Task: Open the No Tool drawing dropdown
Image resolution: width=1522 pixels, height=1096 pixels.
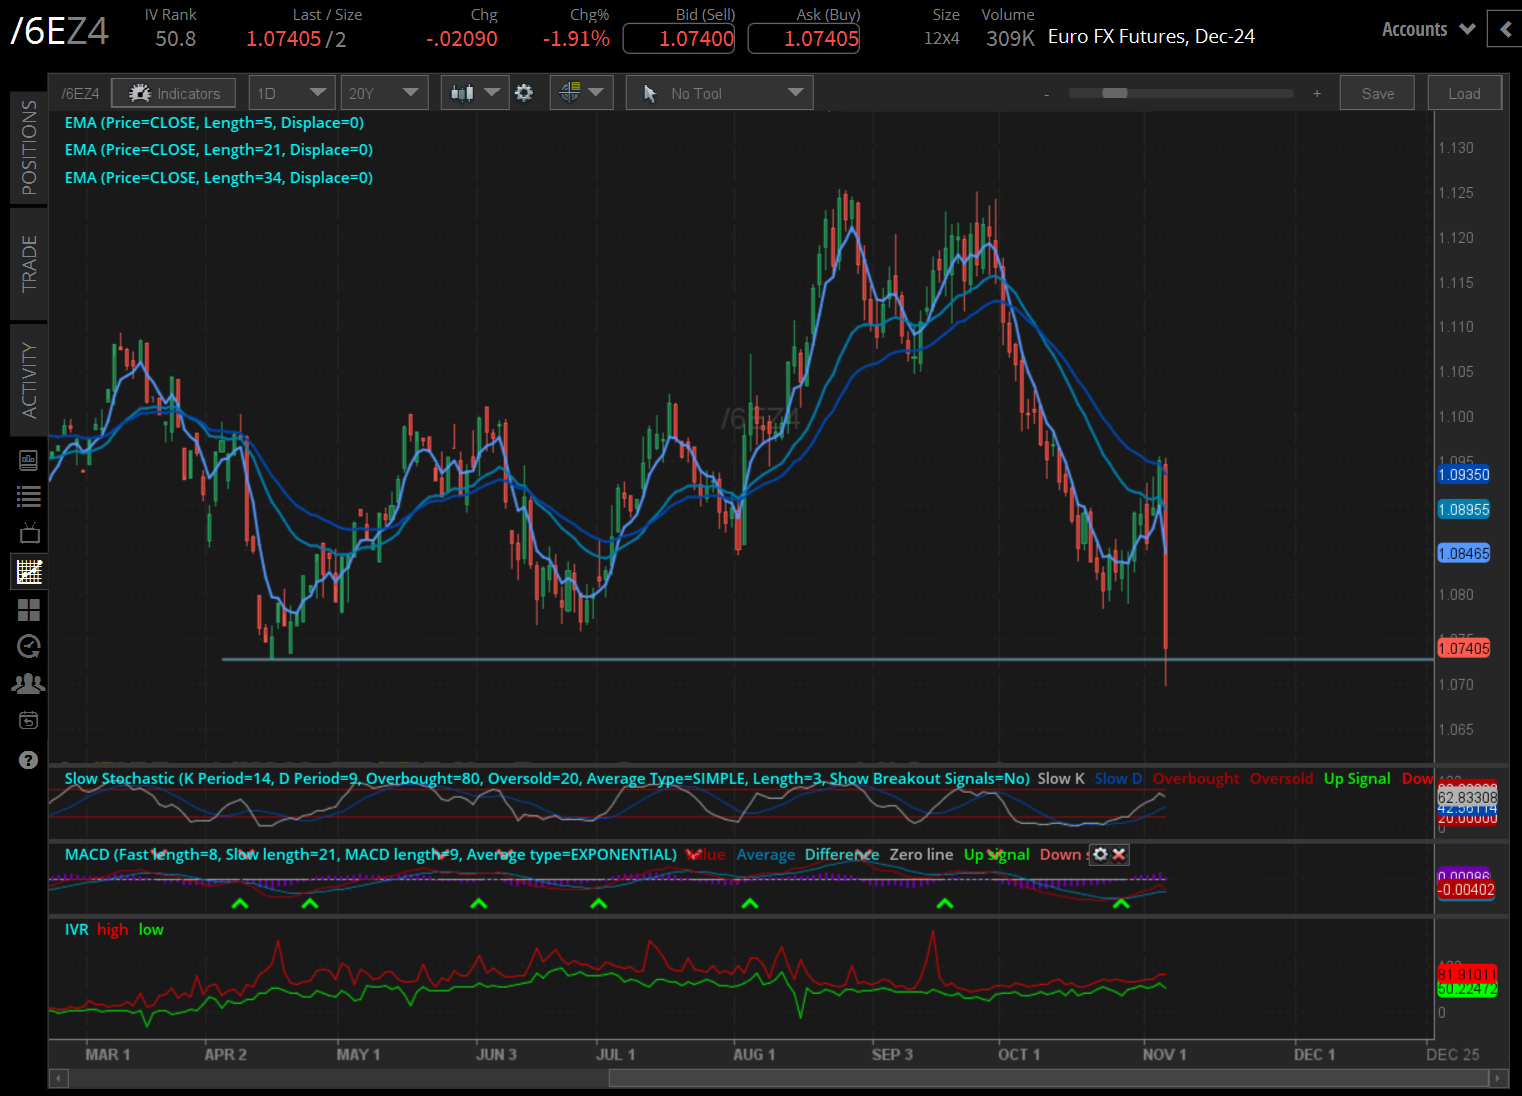Action: (720, 93)
